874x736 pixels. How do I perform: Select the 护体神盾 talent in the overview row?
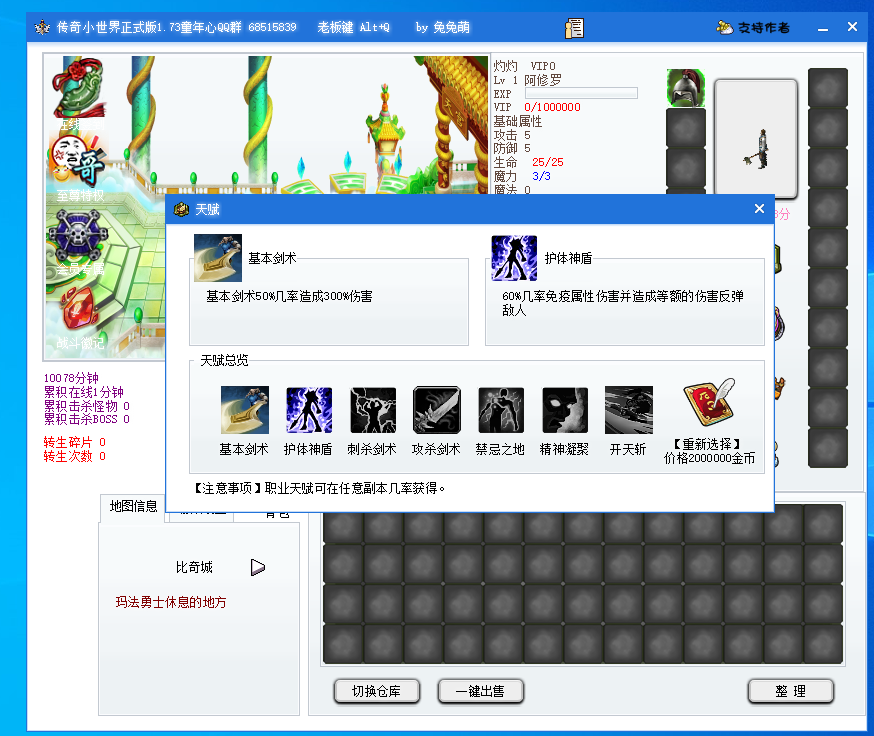pos(308,410)
